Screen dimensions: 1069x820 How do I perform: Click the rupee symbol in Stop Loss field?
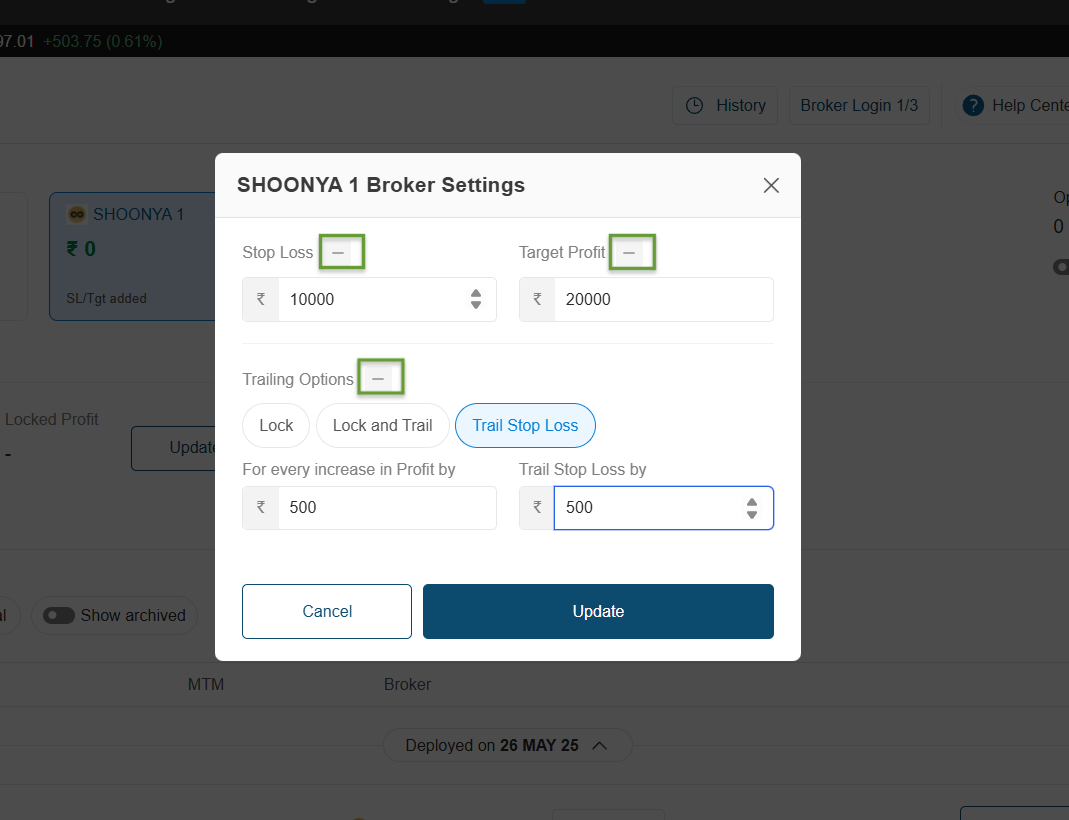[x=261, y=299]
